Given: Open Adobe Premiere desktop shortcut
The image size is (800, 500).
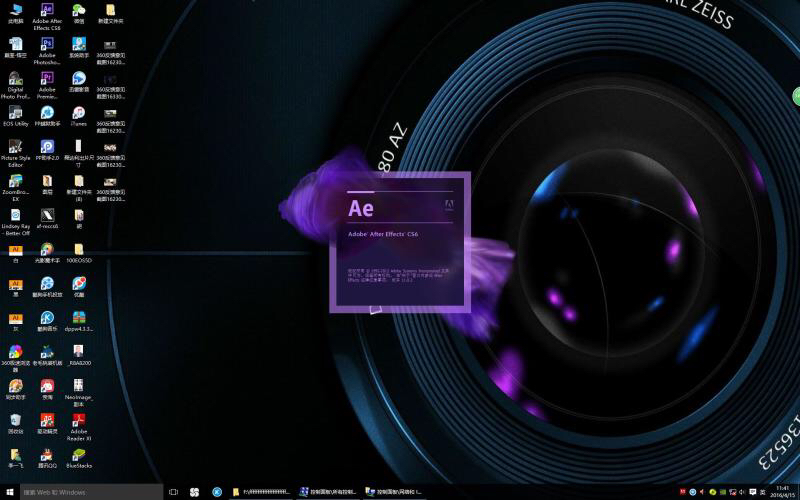Looking at the screenshot, I should click(47, 85).
